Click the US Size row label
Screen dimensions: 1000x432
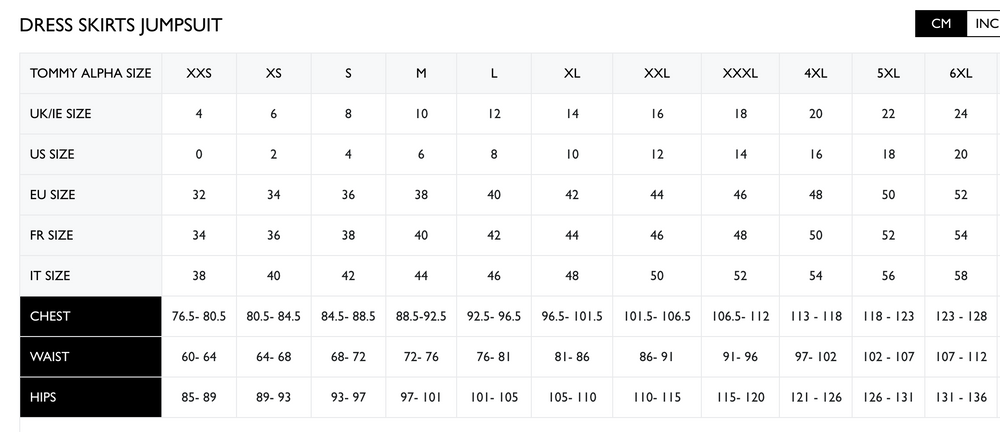coord(53,154)
